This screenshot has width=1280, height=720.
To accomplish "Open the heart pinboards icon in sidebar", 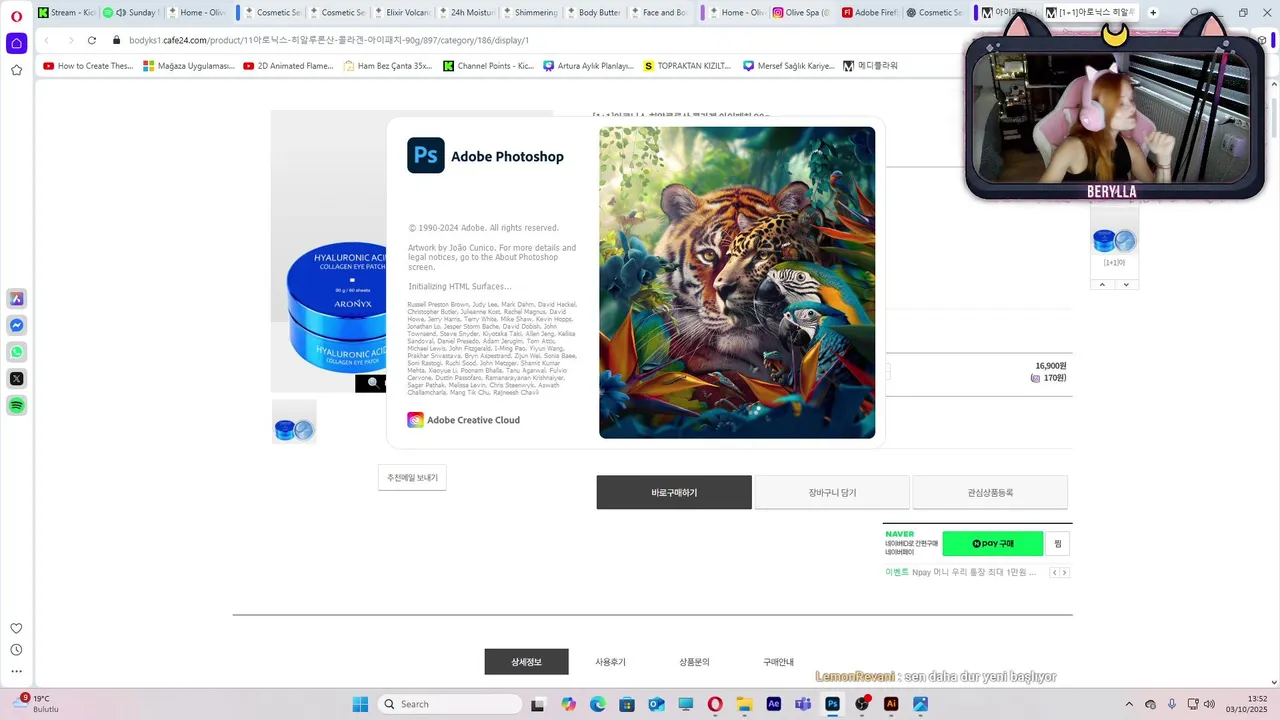I will (16, 628).
